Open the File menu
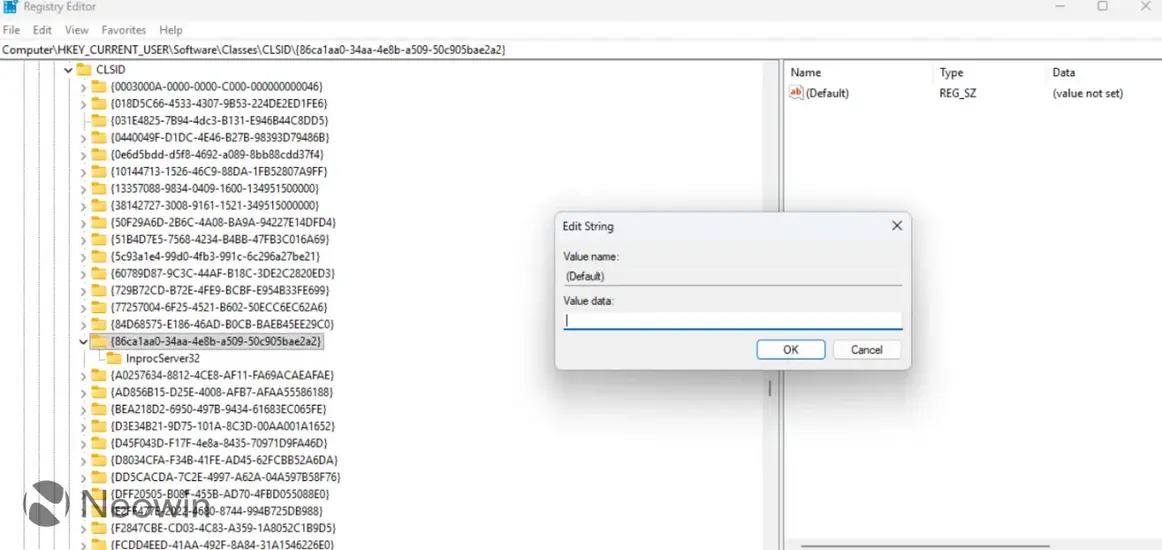 pos(11,30)
